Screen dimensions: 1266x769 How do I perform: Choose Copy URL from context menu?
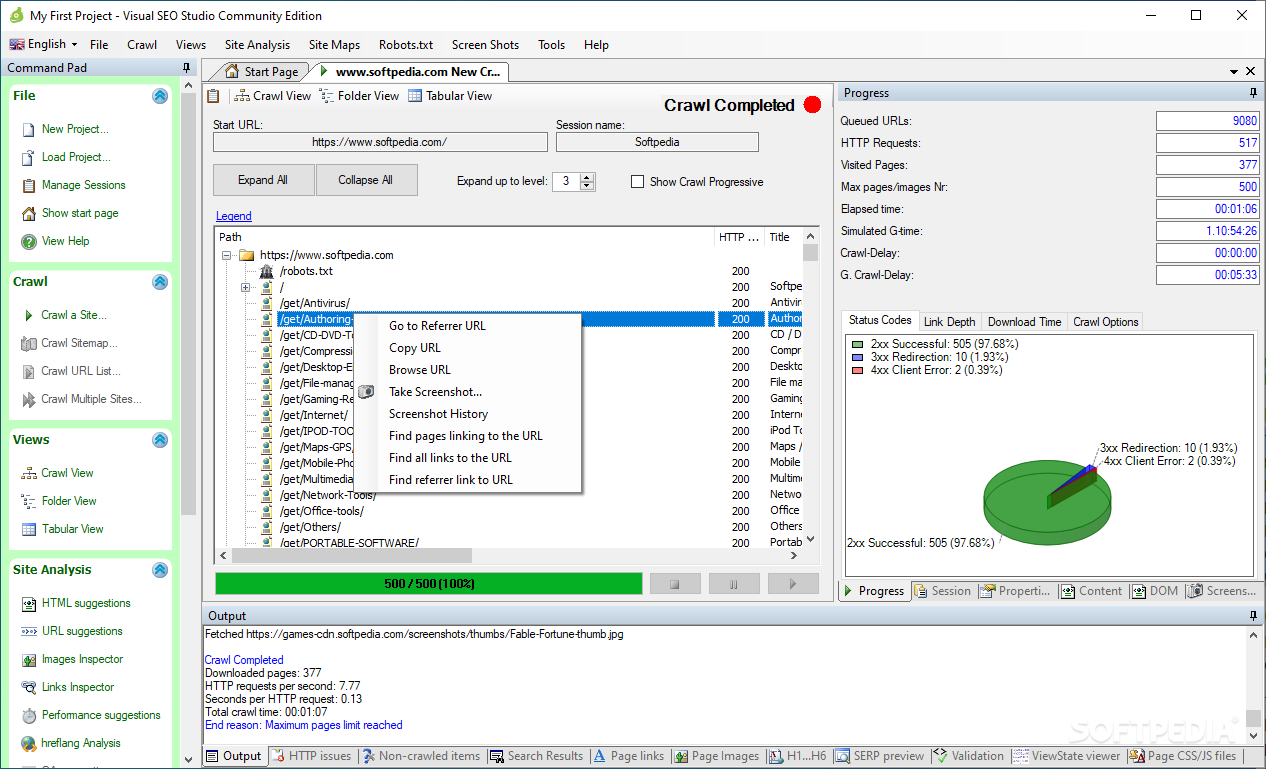[x=415, y=348]
